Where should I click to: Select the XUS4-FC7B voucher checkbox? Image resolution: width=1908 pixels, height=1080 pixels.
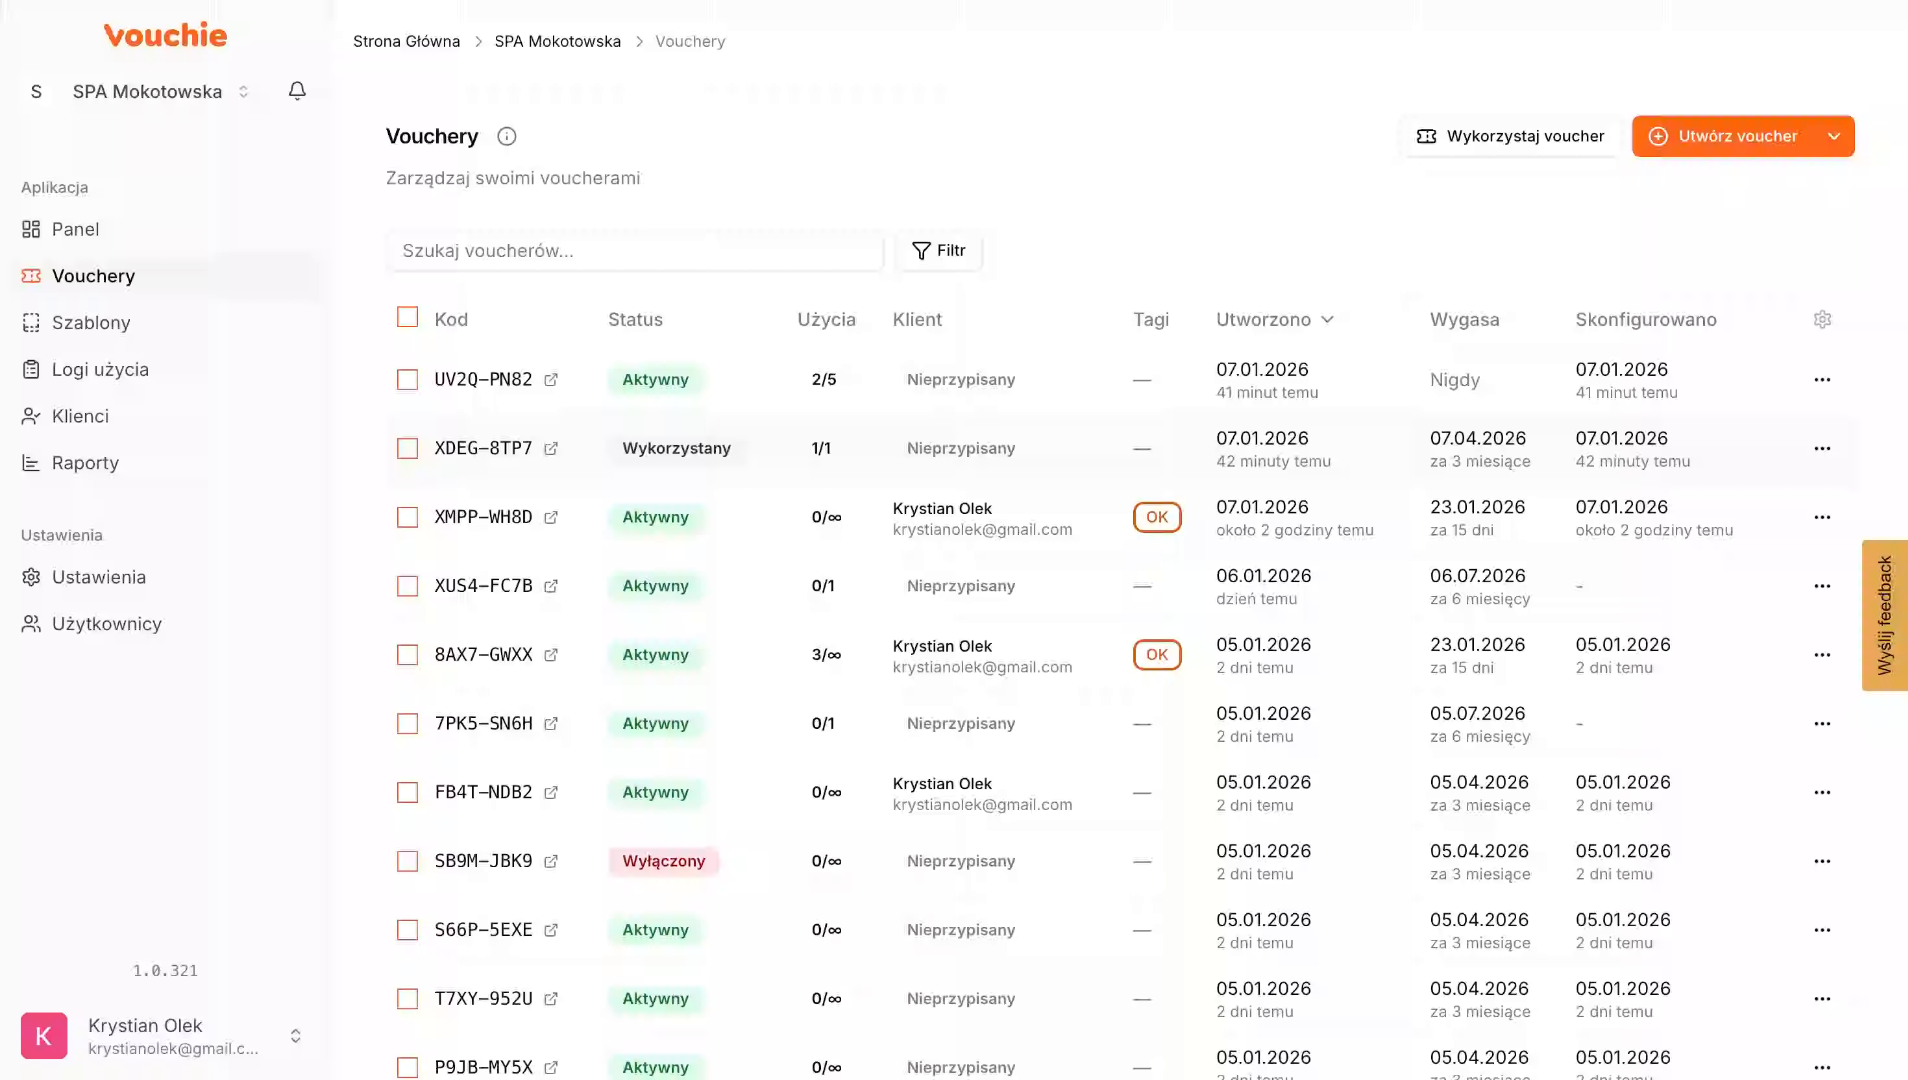pyautogui.click(x=407, y=586)
